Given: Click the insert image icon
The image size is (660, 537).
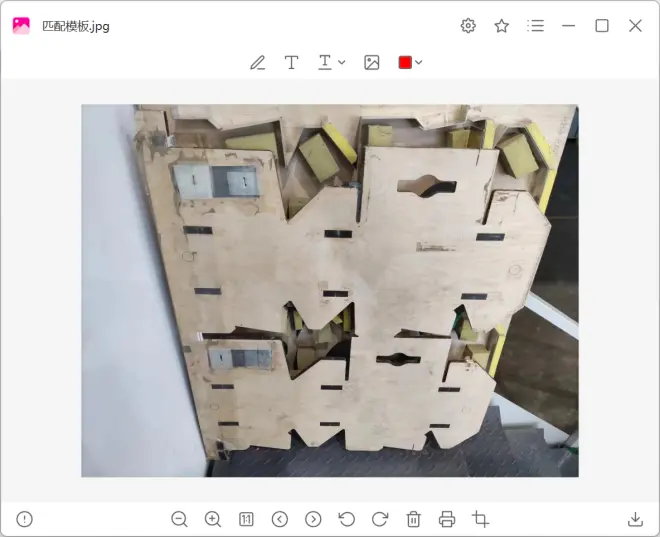Looking at the screenshot, I should (x=372, y=63).
